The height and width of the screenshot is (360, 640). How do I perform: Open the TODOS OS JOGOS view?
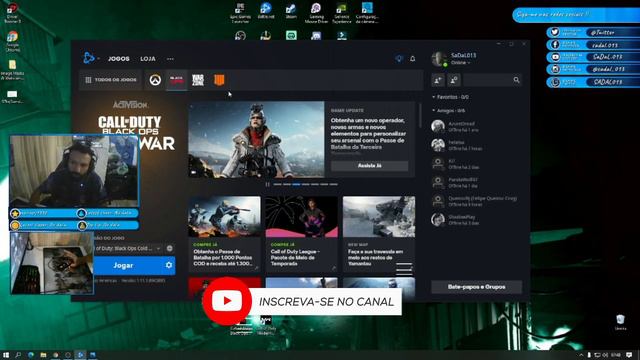click(110, 80)
